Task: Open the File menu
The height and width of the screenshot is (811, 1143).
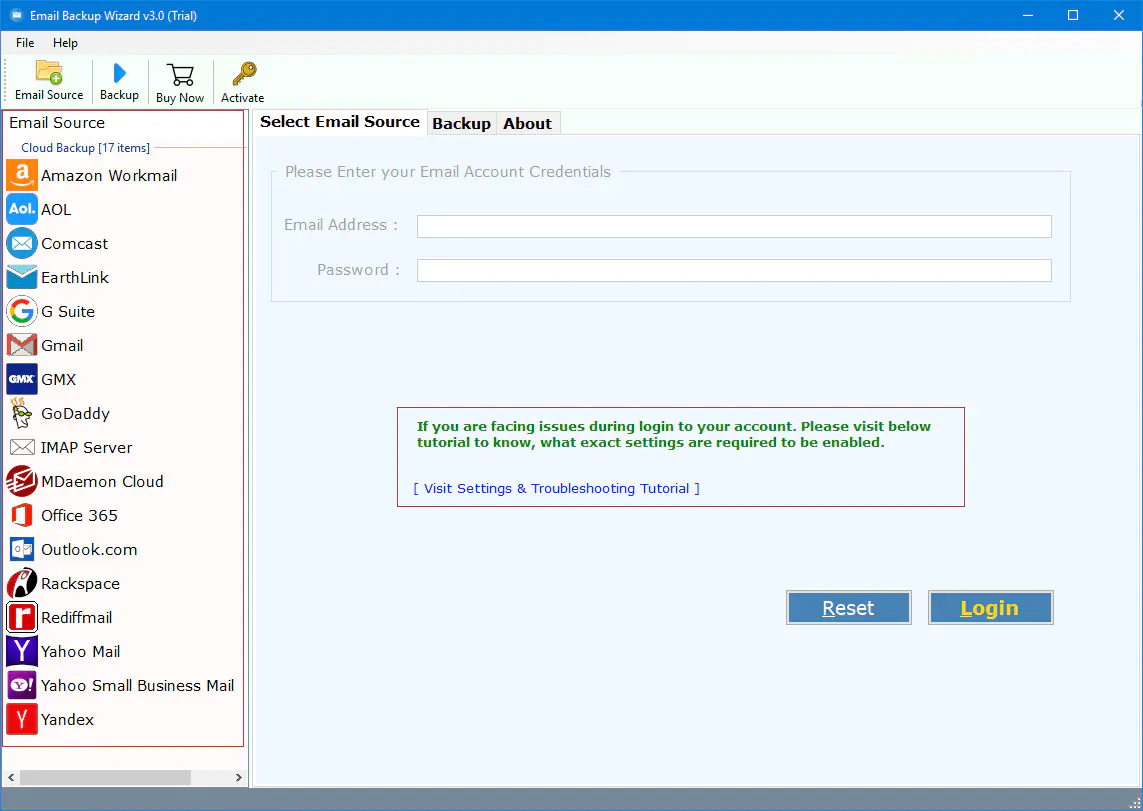Action: [x=24, y=43]
